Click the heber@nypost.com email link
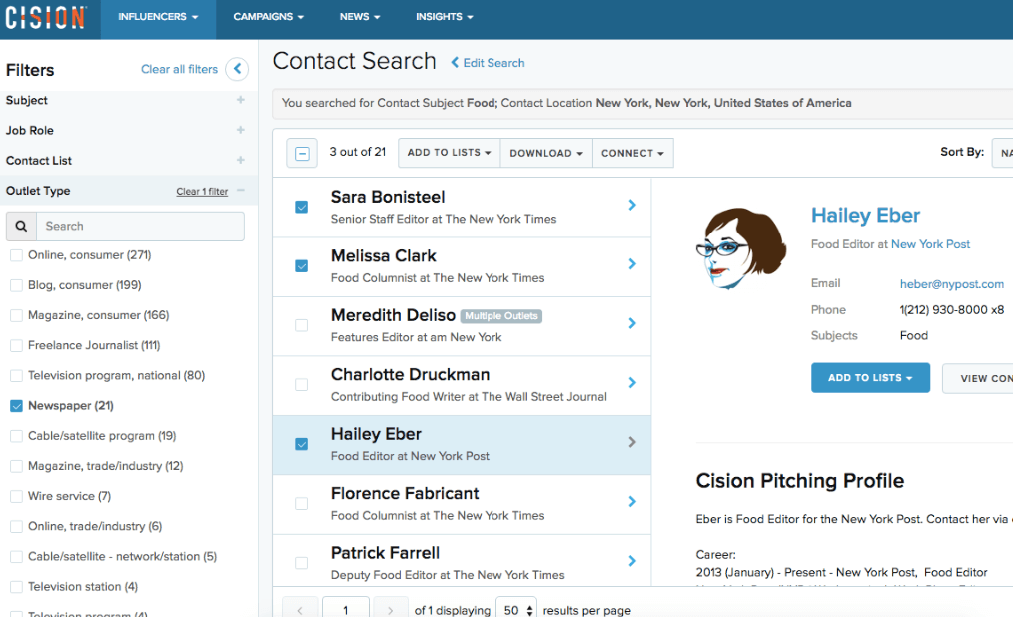The height and width of the screenshot is (617, 1013). pos(952,284)
